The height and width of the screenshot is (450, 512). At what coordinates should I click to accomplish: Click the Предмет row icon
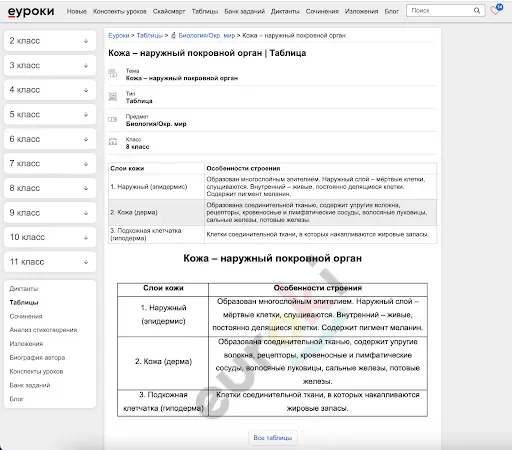113,119
